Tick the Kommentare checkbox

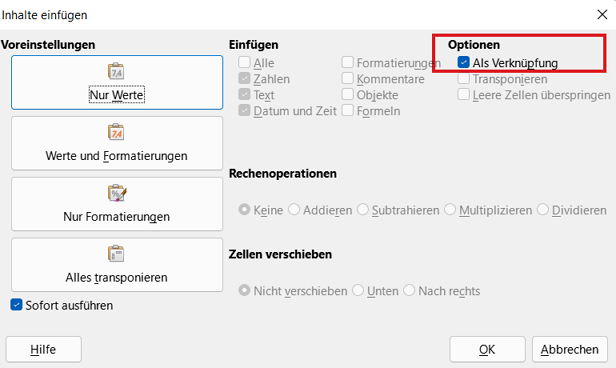click(348, 78)
